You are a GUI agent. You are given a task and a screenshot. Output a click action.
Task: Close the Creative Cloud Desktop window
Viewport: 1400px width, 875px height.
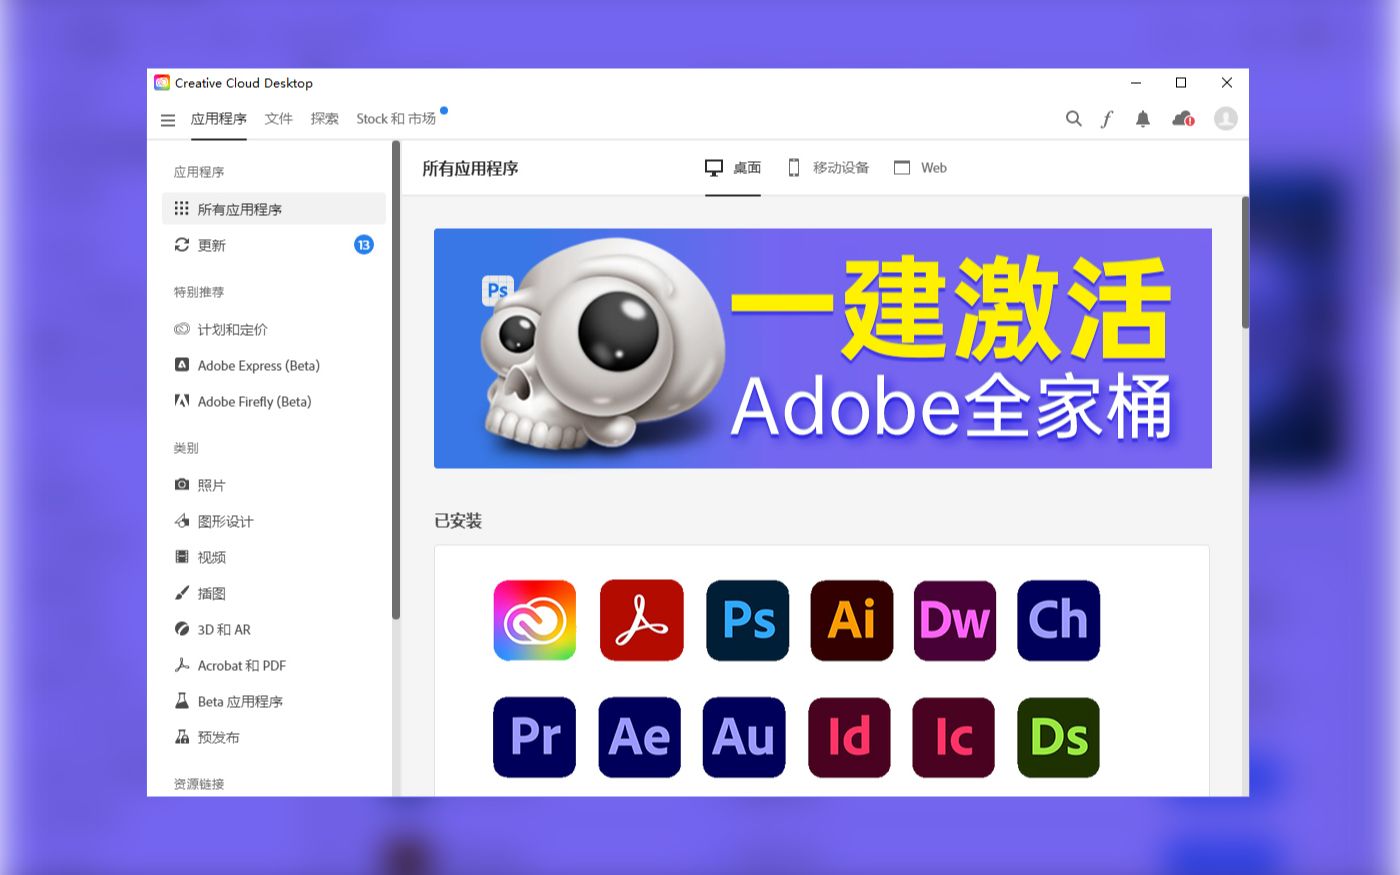pyautogui.click(x=1227, y=83)
